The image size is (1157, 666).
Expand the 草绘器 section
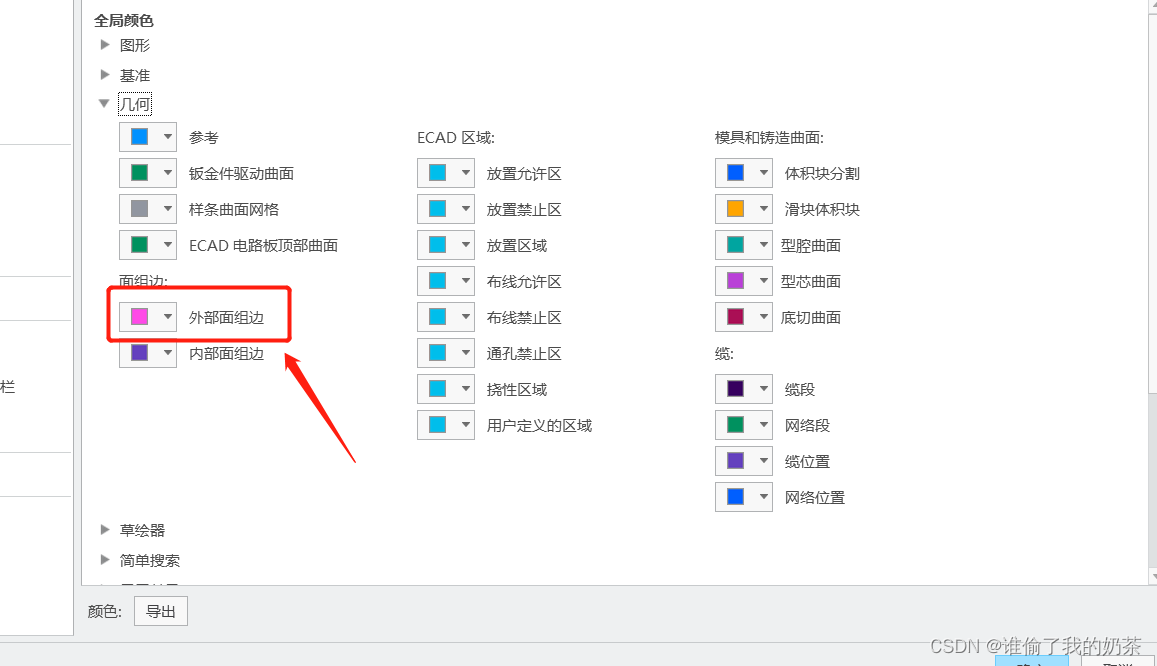pos(105,530)
